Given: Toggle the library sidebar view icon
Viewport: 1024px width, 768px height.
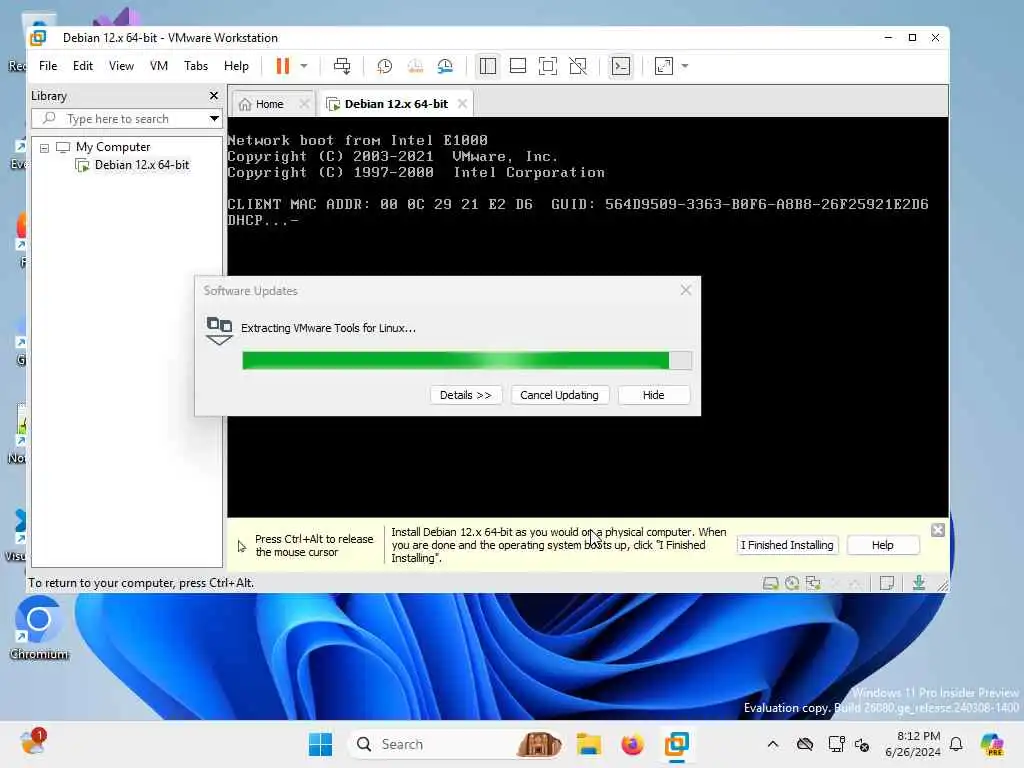Looking at the screenshot, I should pos(488,66).
